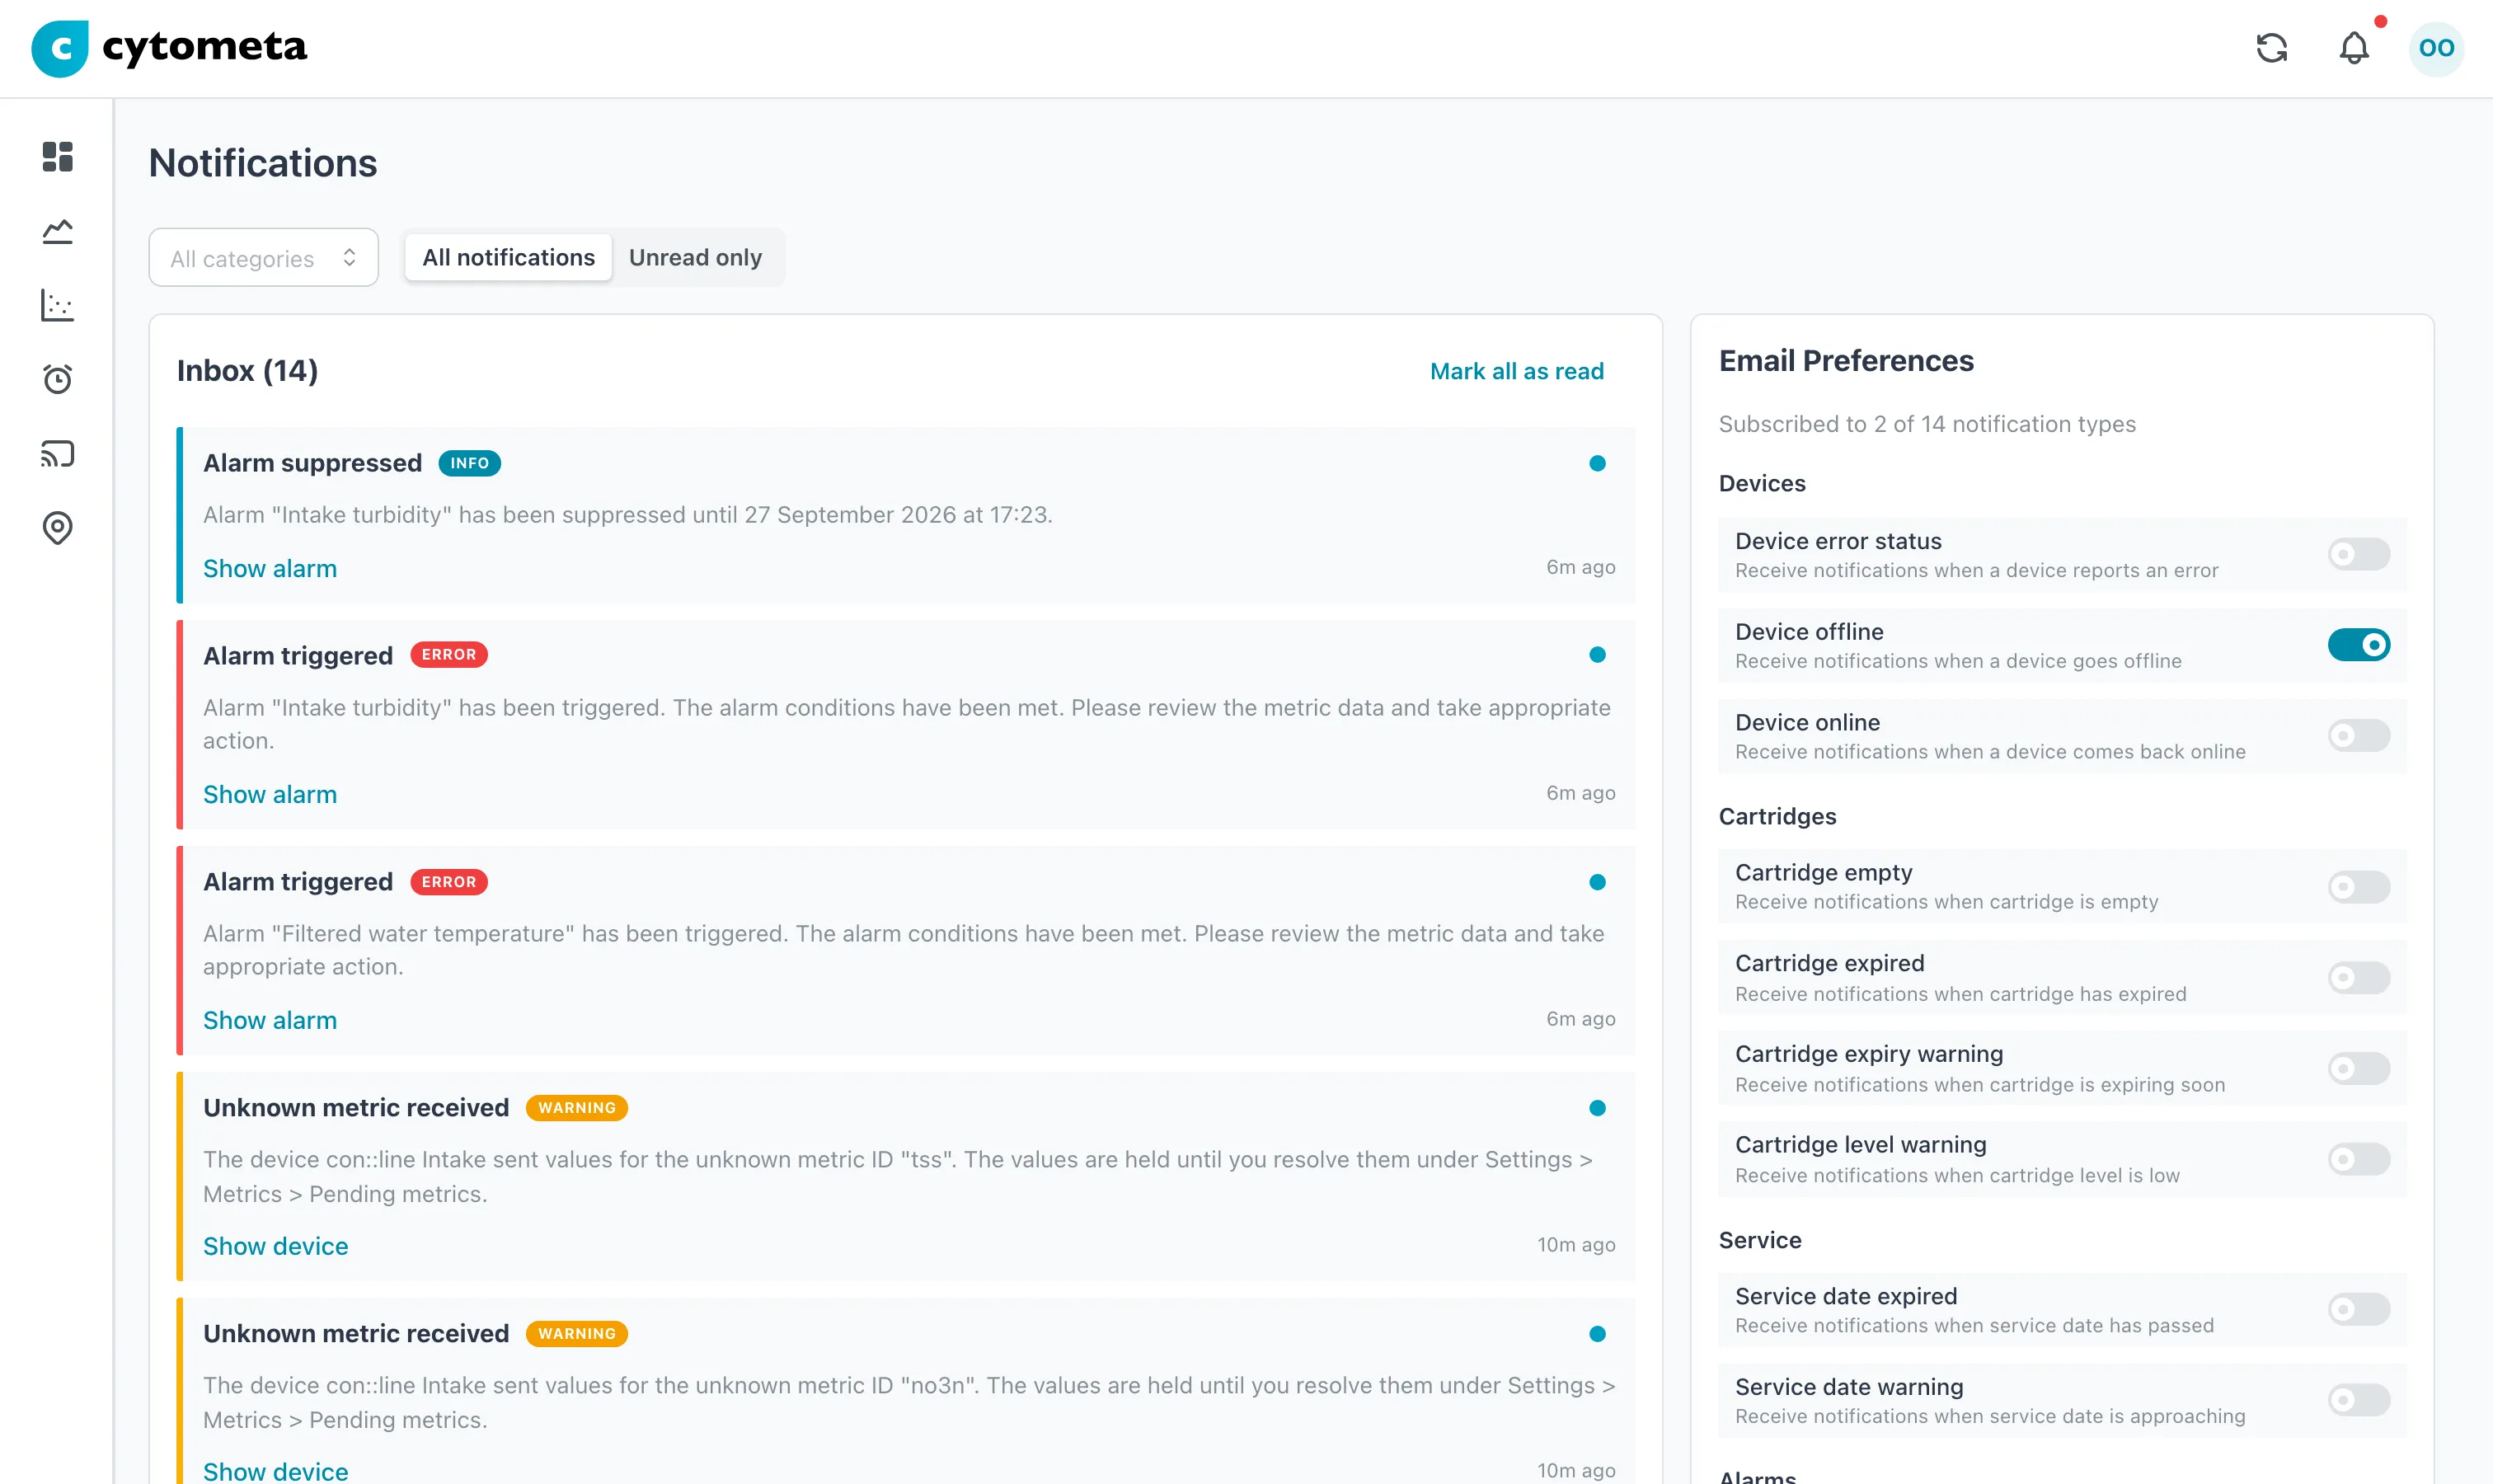The width and height of the screenshot is (2493, 1484).
Task: Click unread dot on tss unknown metric notification
Action: [1597, 1108]
